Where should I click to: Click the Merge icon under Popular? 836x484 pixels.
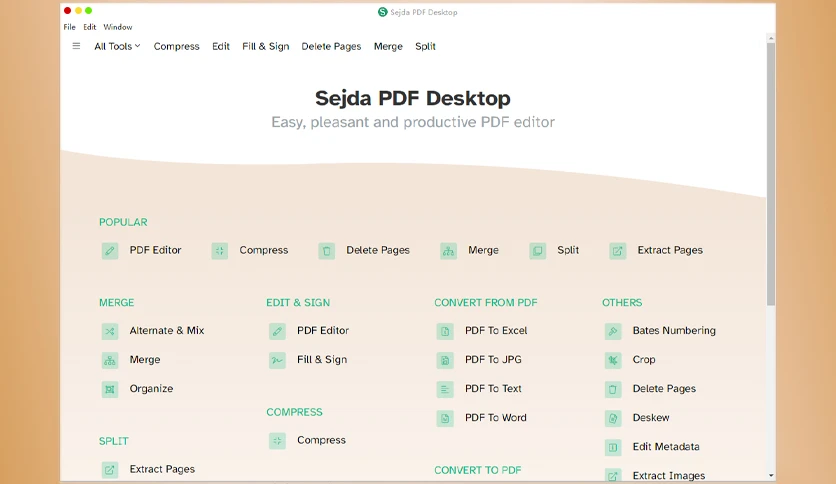click(448, 251)
